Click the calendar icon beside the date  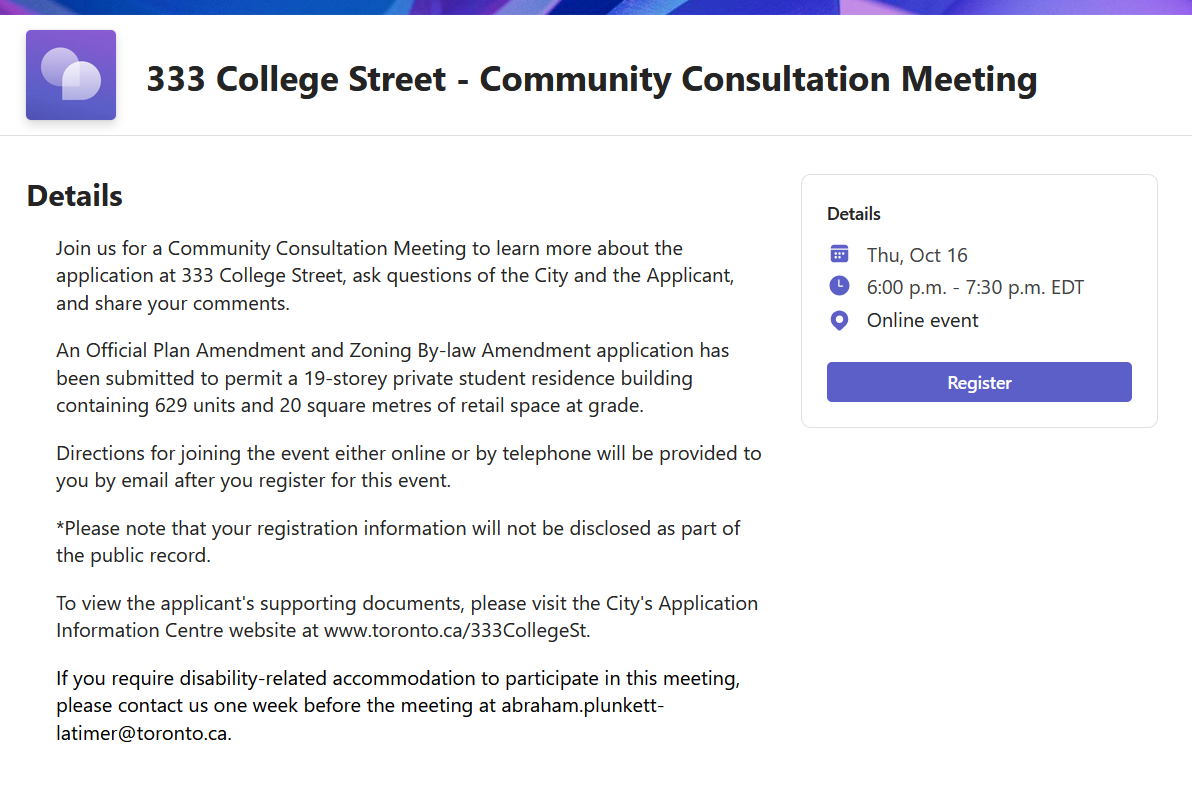coord(839,254)
